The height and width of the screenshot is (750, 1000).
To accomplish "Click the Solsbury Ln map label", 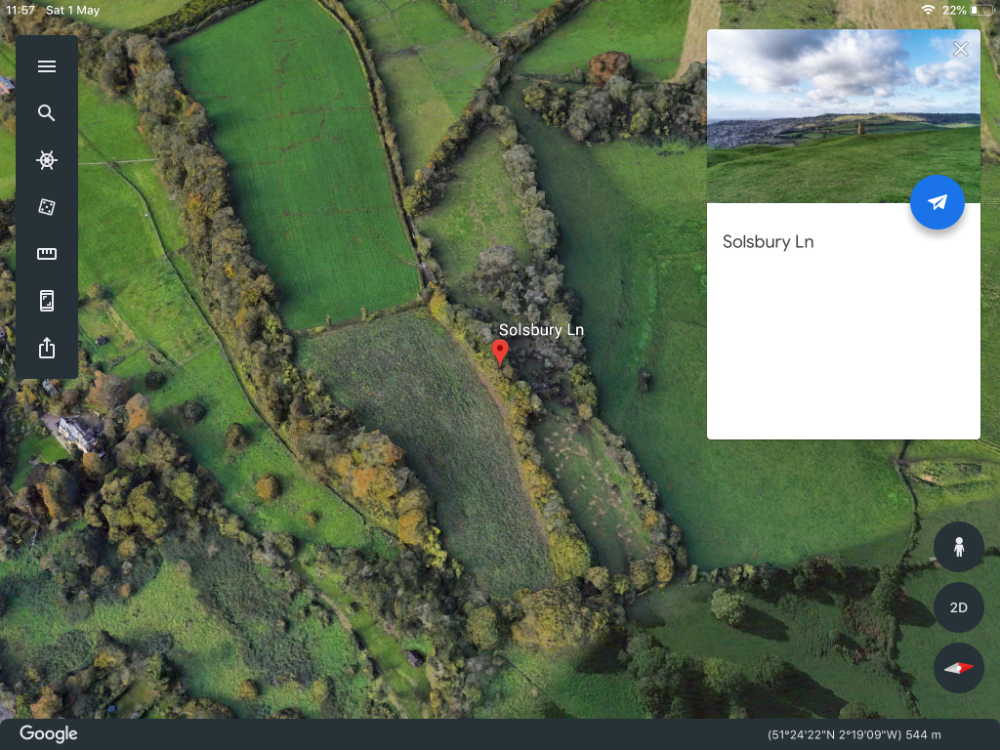I will point(541,330).
